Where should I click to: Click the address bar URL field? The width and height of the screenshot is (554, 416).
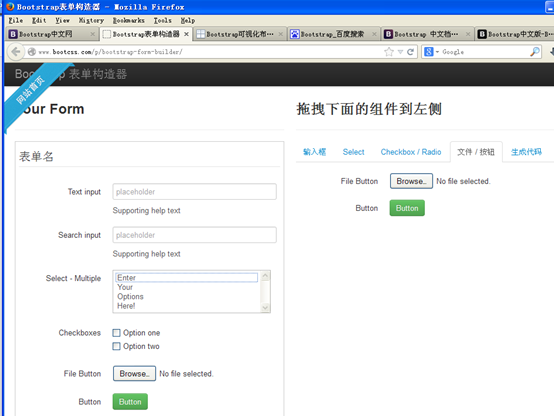pyautogui.click(x=208, y=52)
